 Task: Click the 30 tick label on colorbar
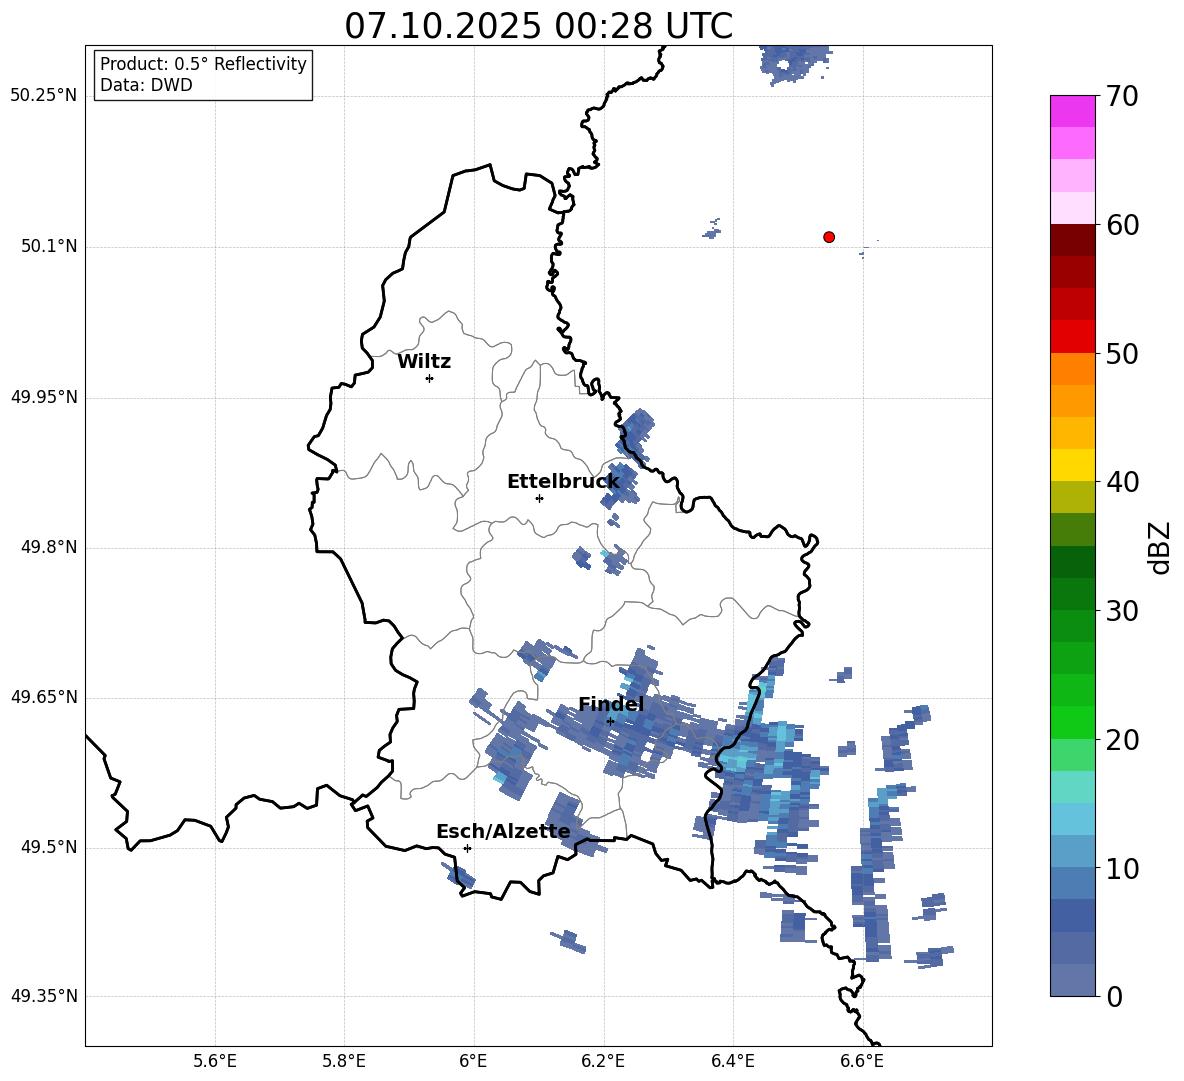coord(1121,611)
